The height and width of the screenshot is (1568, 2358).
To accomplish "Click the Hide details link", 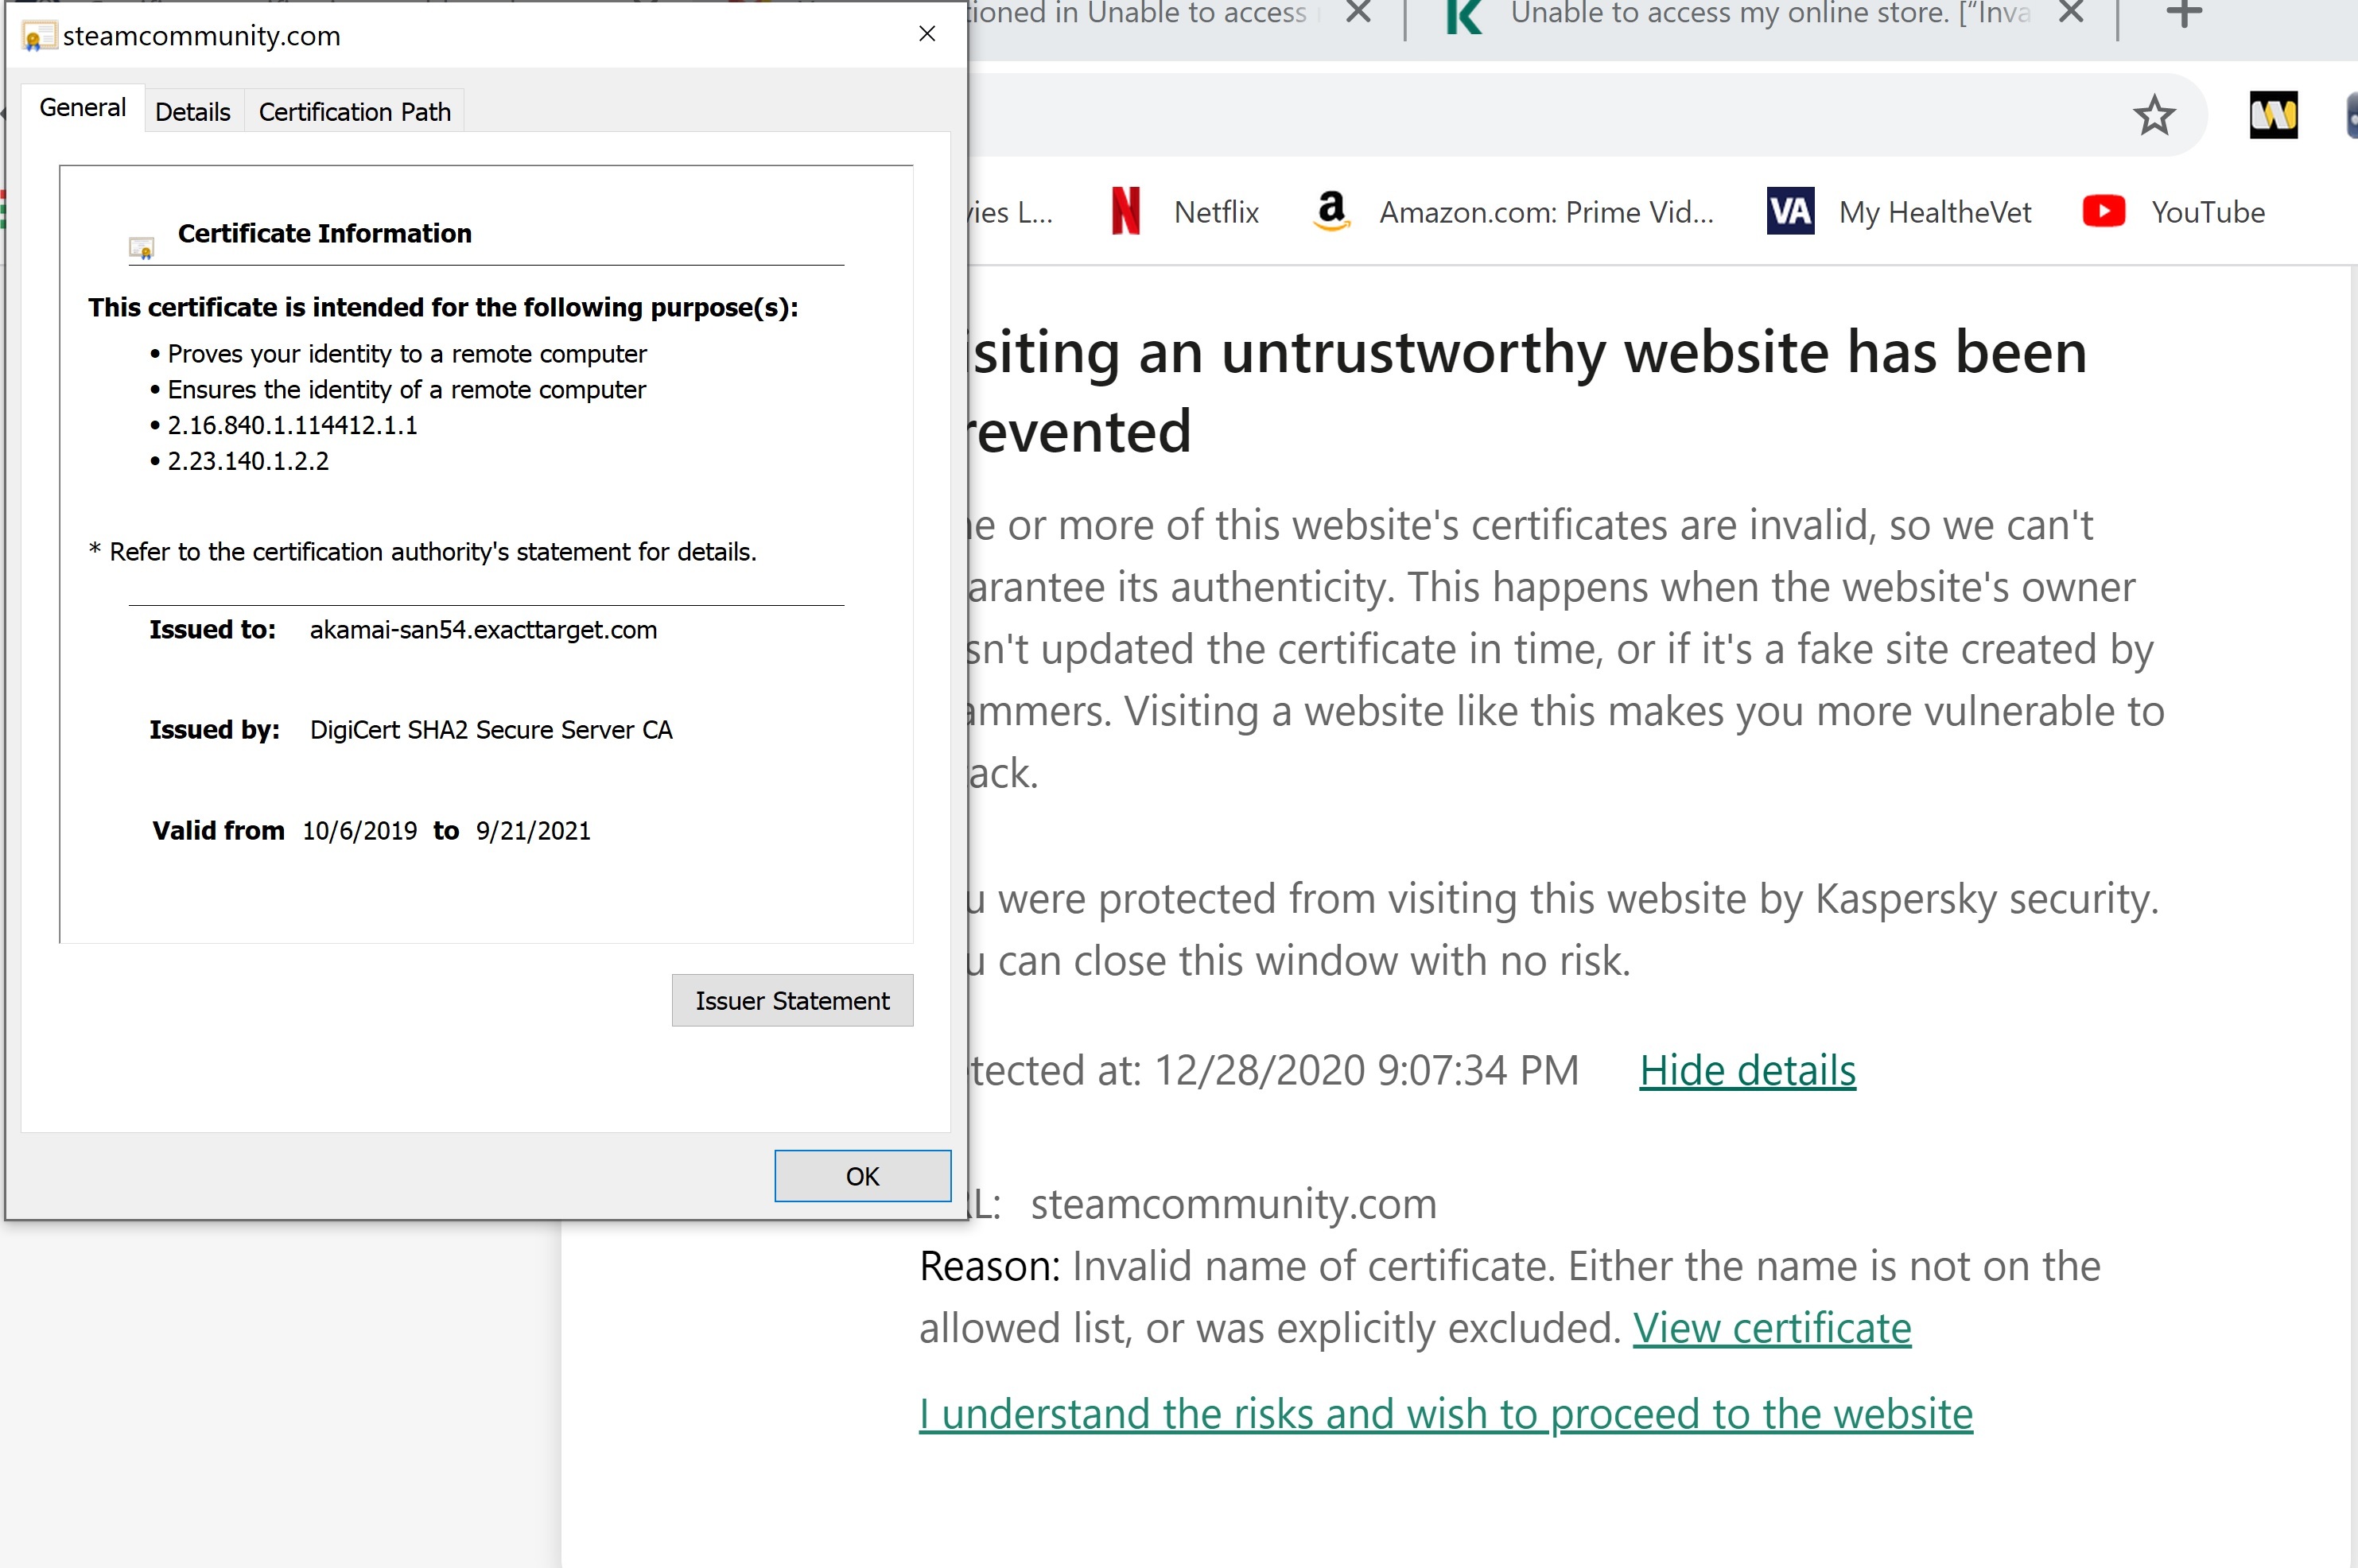I will coord(1747,1071).
